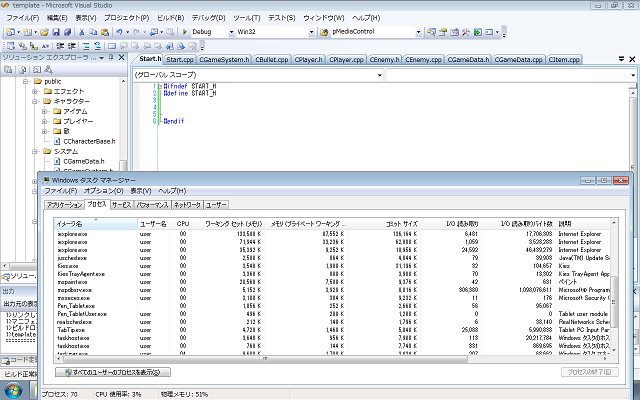Collapse the システム folder node
The width and height of the screenshot is (640, 400).
[33, 151]
